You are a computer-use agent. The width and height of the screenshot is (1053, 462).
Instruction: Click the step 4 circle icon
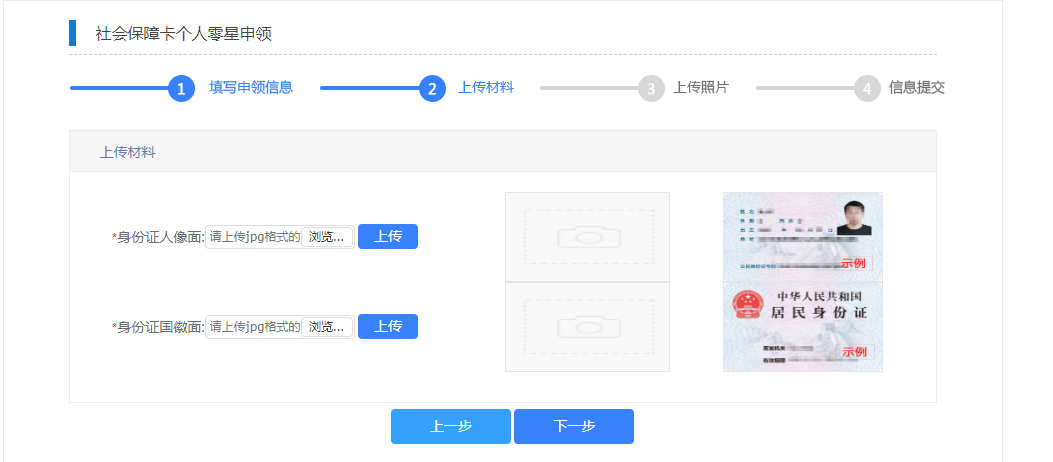(x=867, y=88)
